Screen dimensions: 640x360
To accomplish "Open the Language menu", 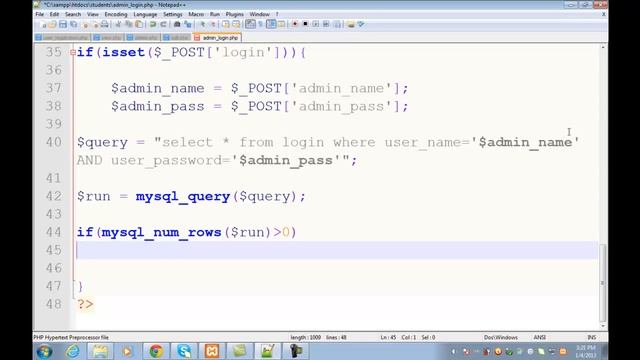I will click(x=145, y=14).
